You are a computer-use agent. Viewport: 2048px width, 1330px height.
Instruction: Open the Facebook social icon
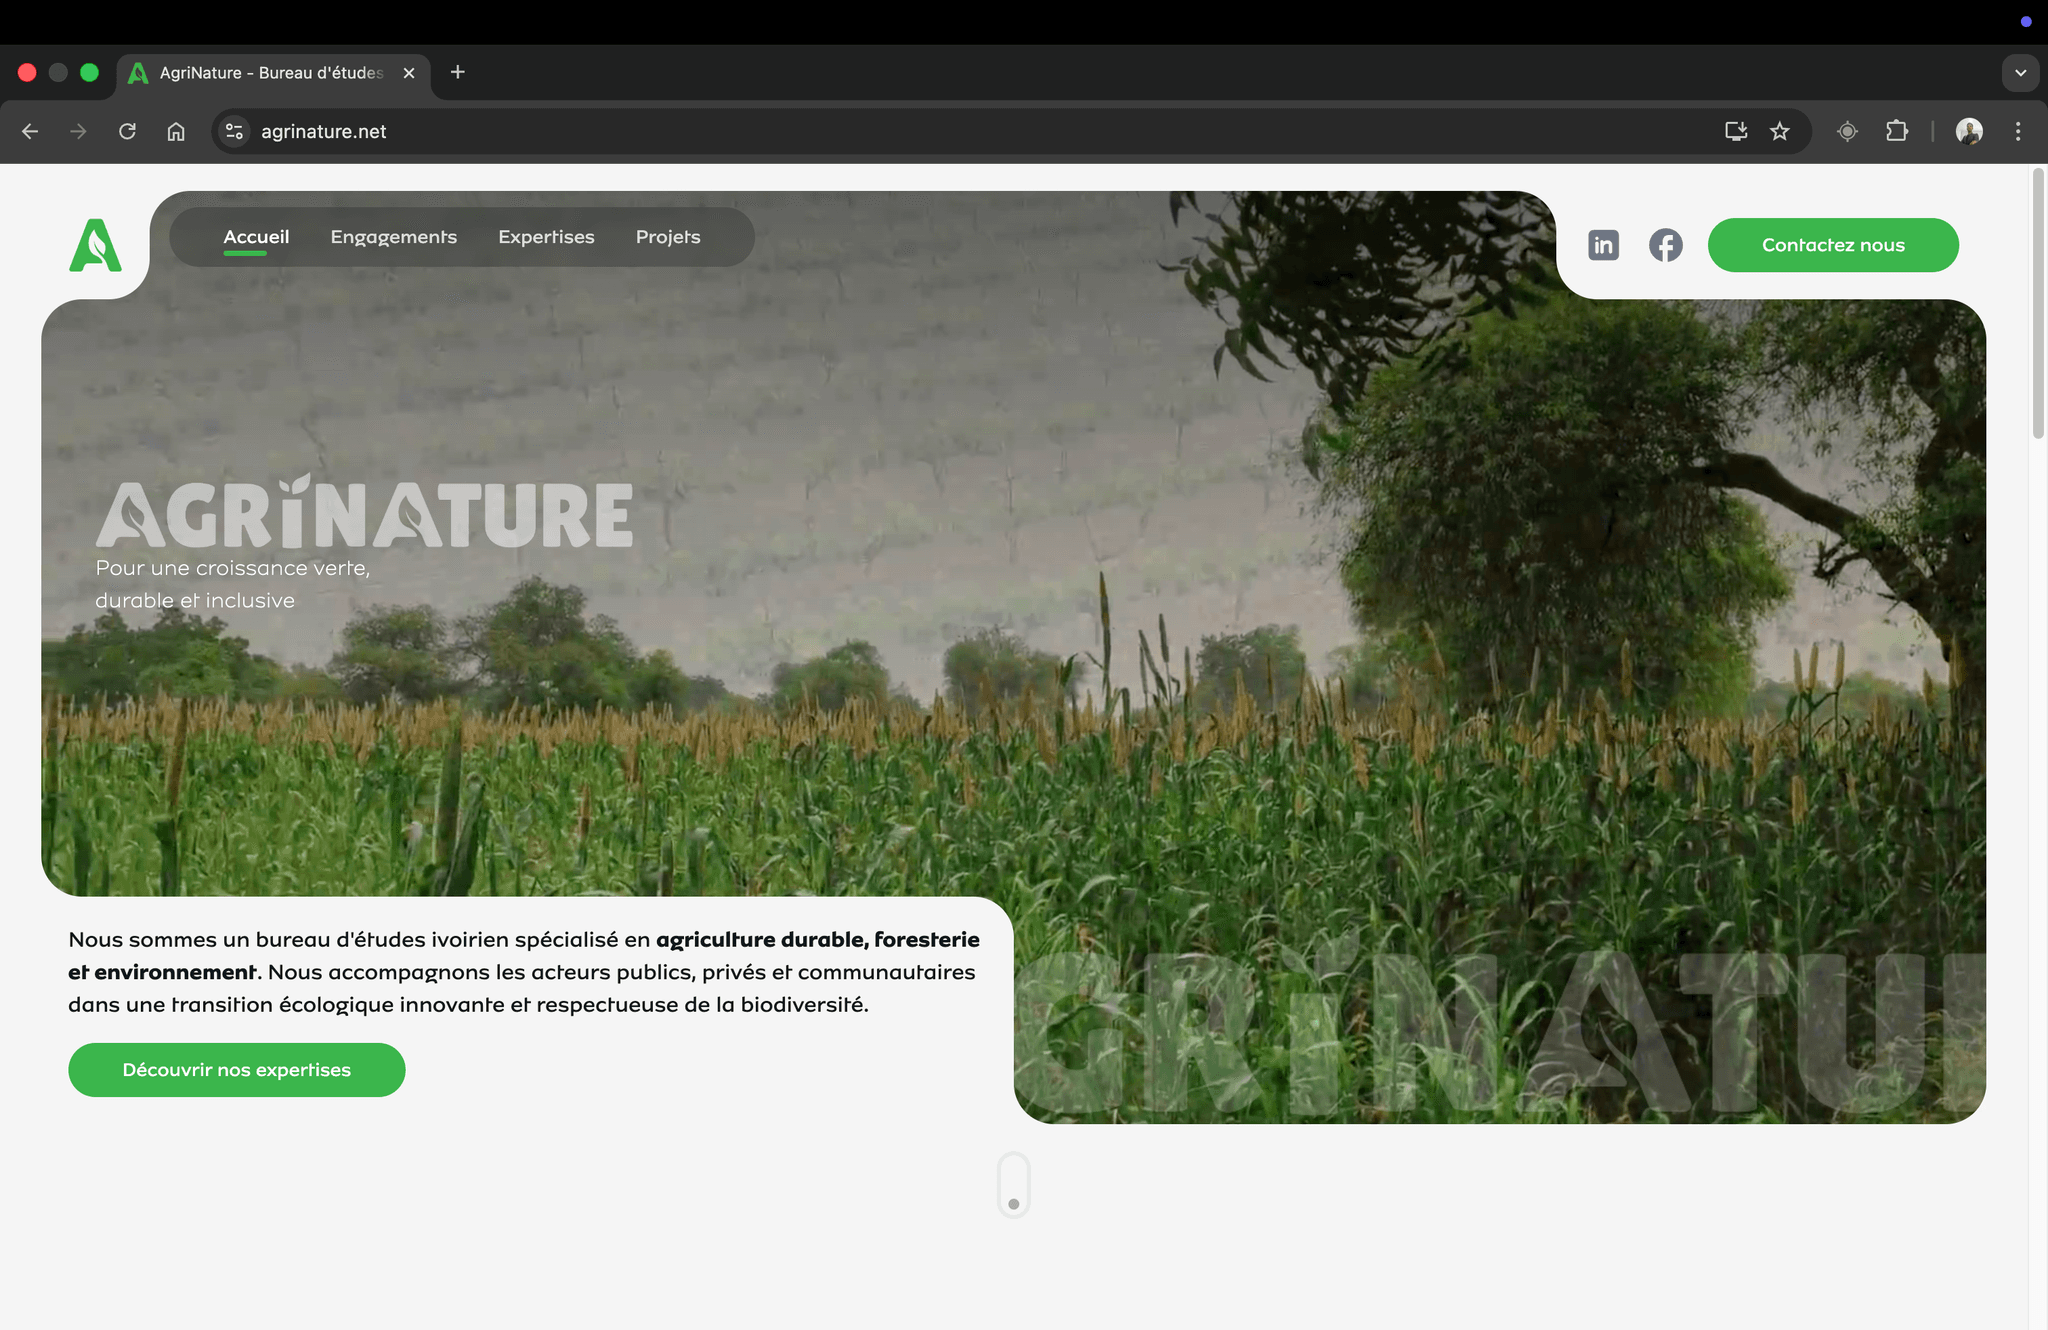(1665, 245)
